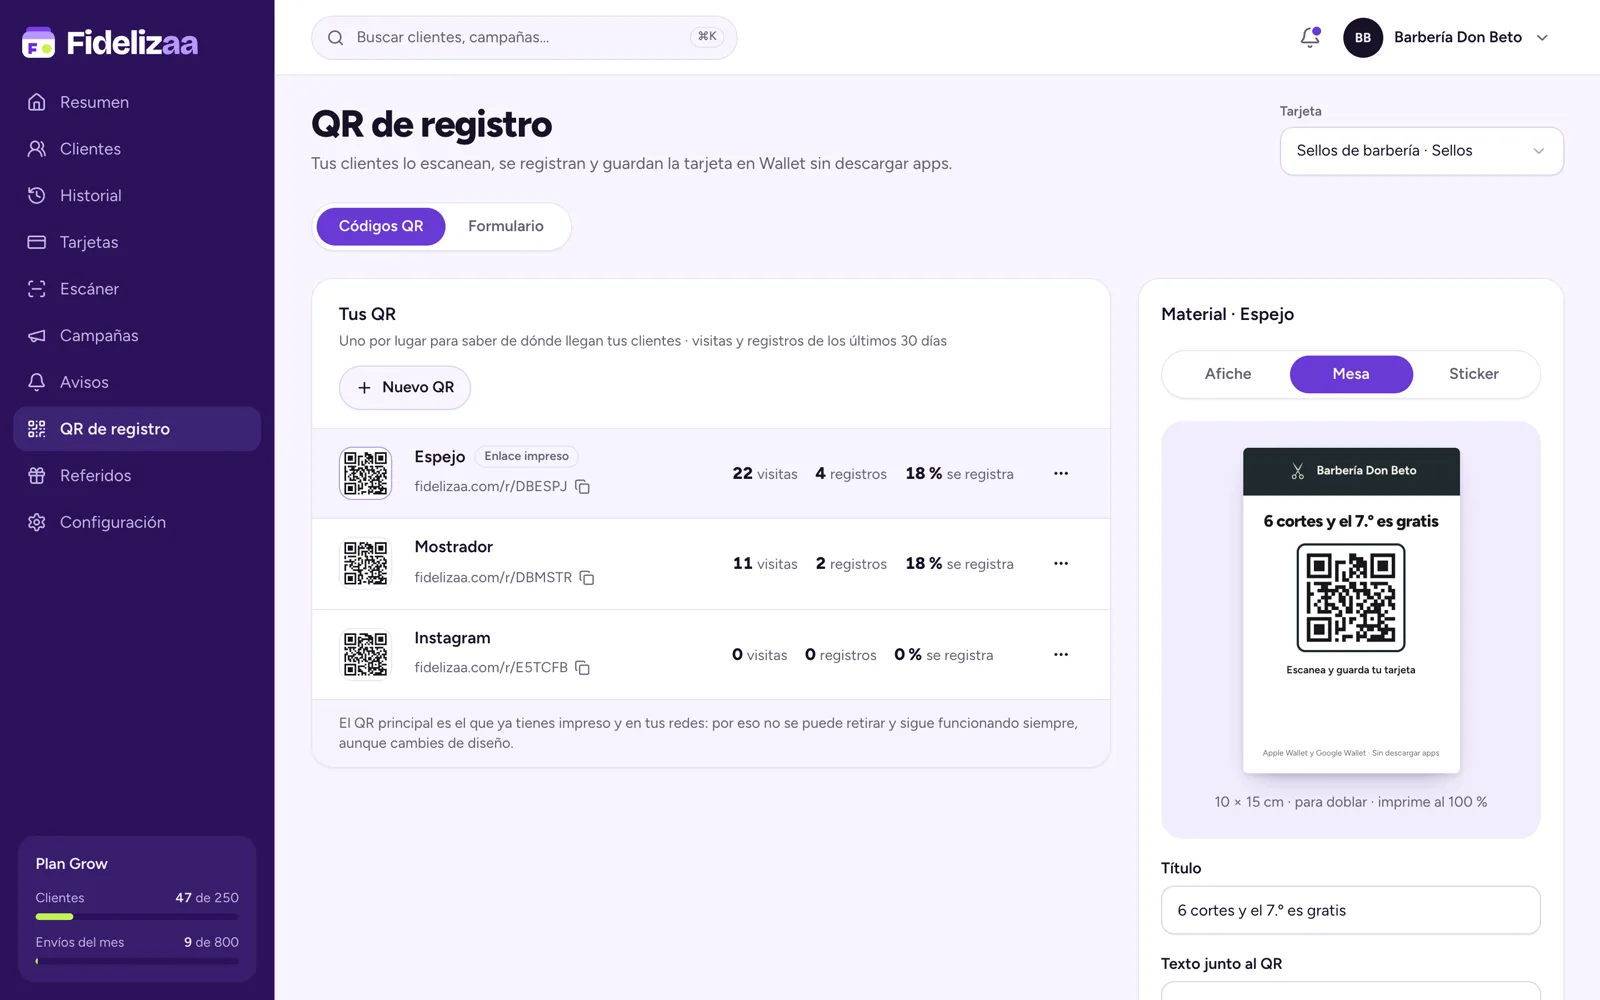
Task: Open the Escáner scan icon
Action: [x=37, y=289]
